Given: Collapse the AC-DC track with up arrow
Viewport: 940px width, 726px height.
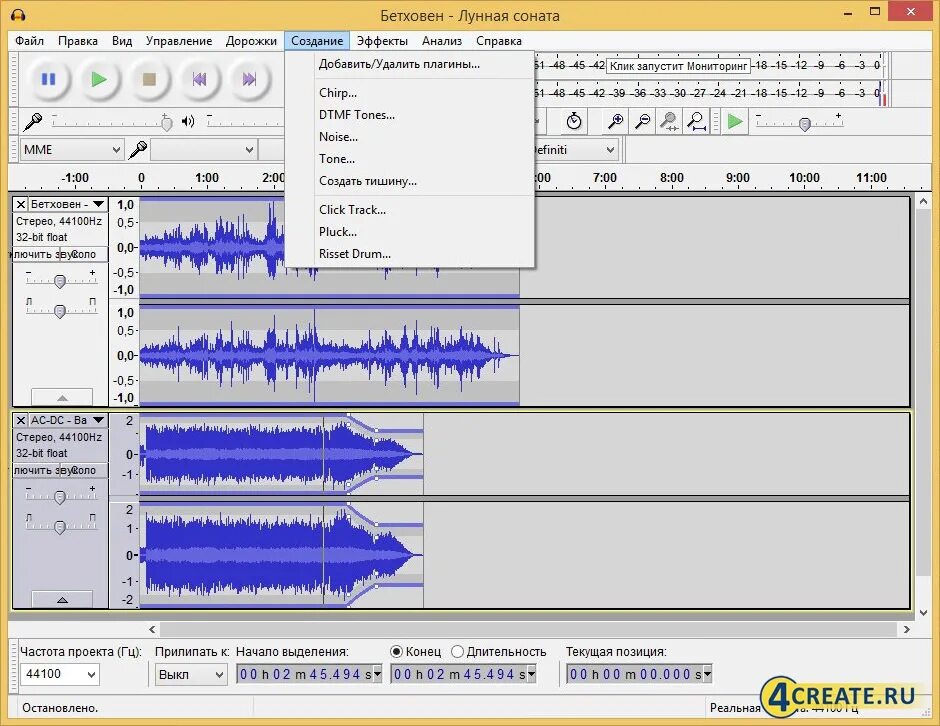Looking at the screenshot, I should tap(62, 599).
